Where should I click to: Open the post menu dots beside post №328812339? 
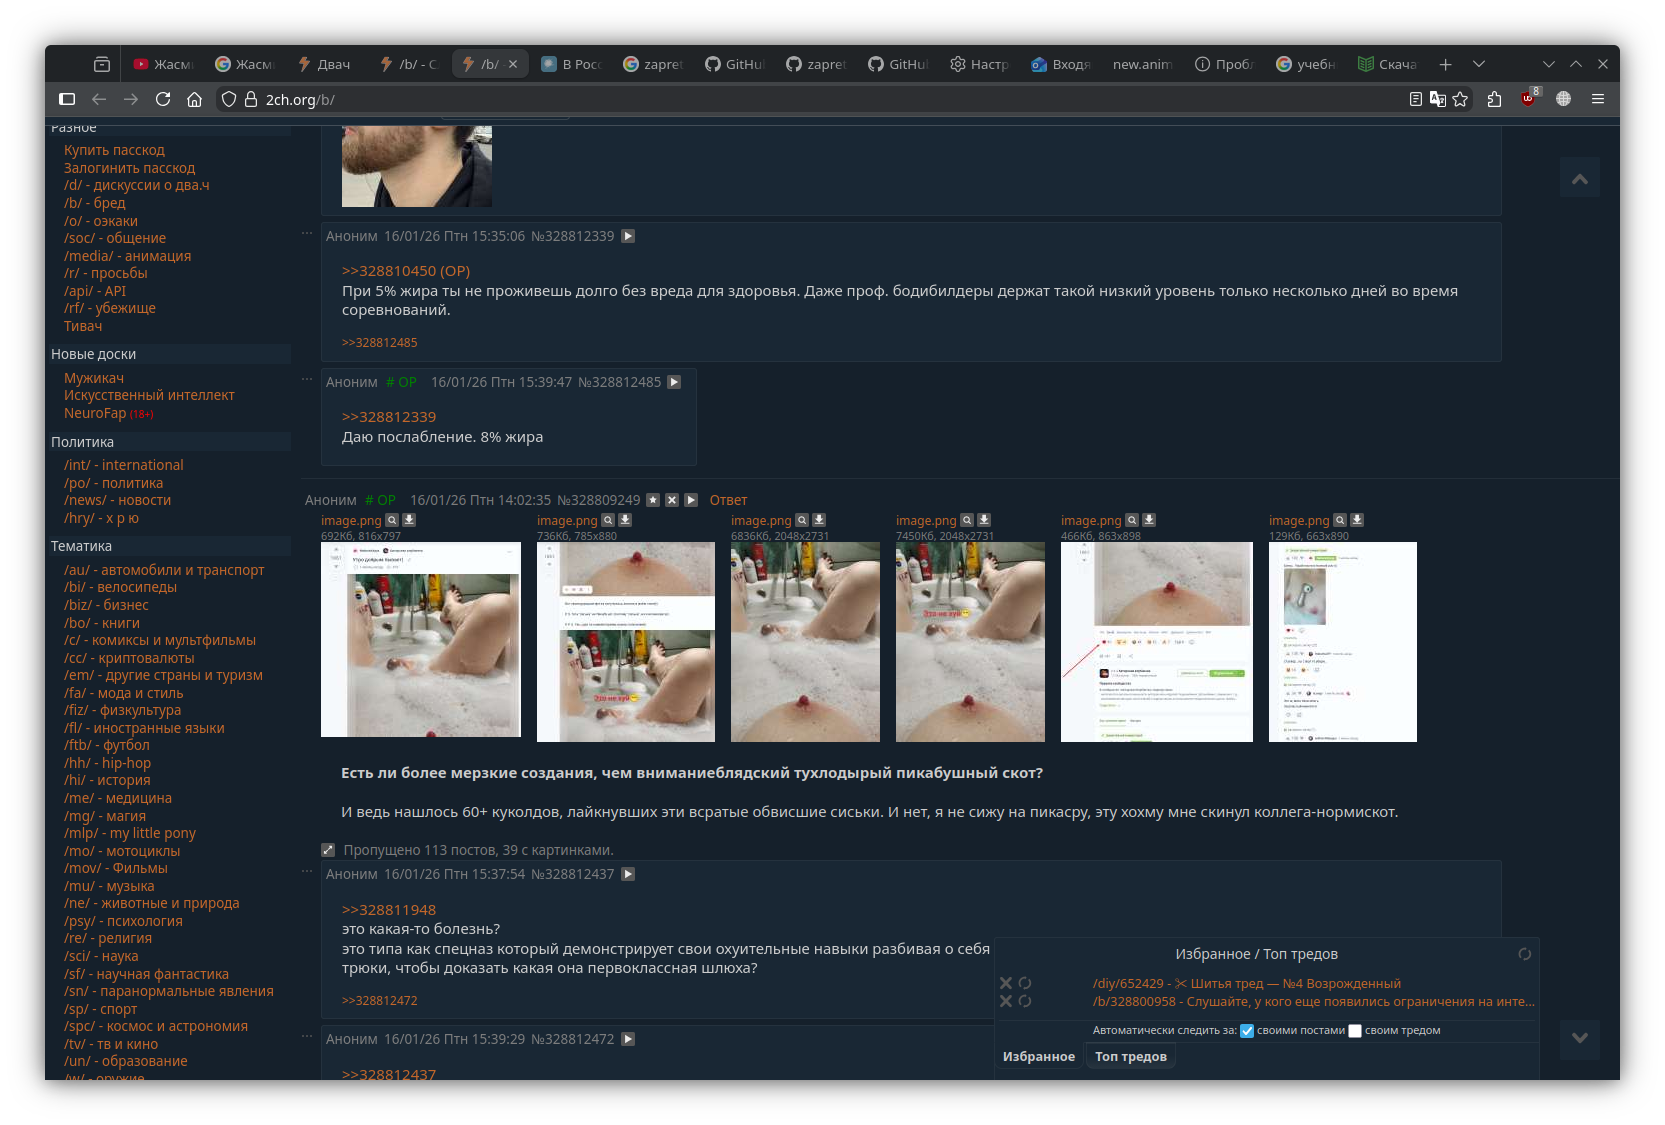[307, 234]
